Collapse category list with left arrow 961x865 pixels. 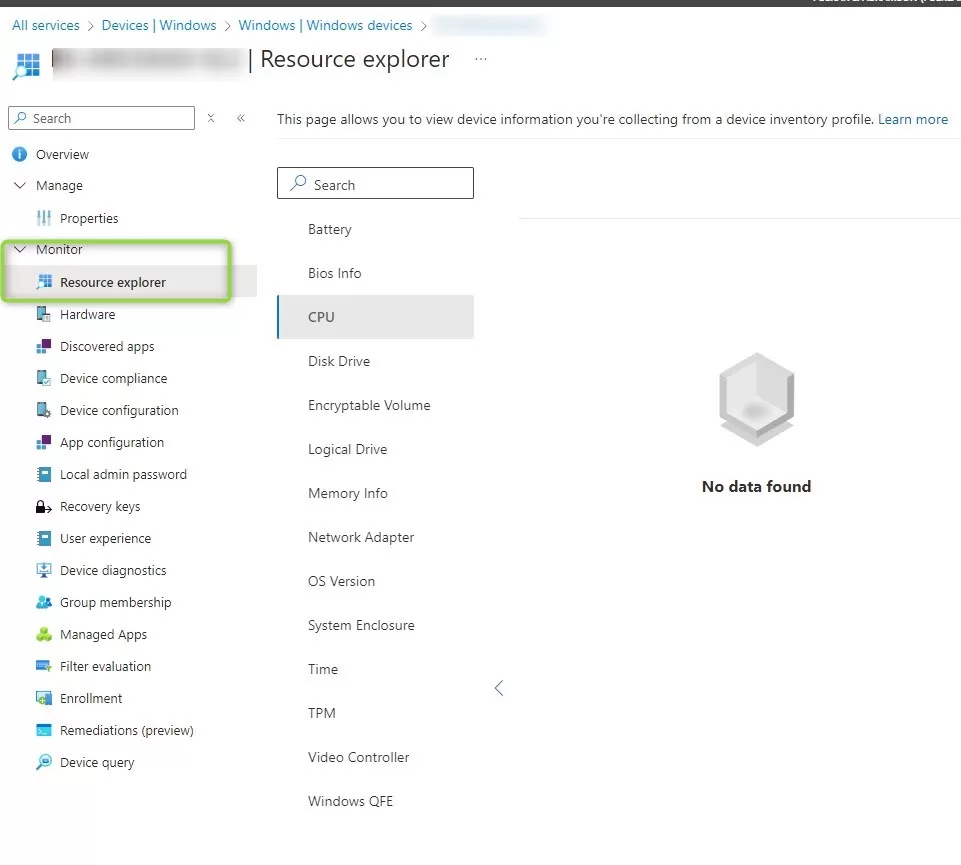coord(499,688)
